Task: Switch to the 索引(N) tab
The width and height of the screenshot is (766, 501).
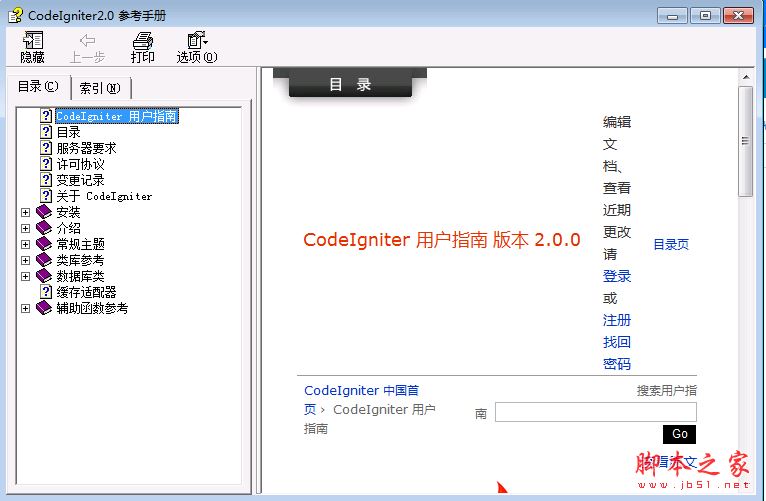Action: point(101,88)
